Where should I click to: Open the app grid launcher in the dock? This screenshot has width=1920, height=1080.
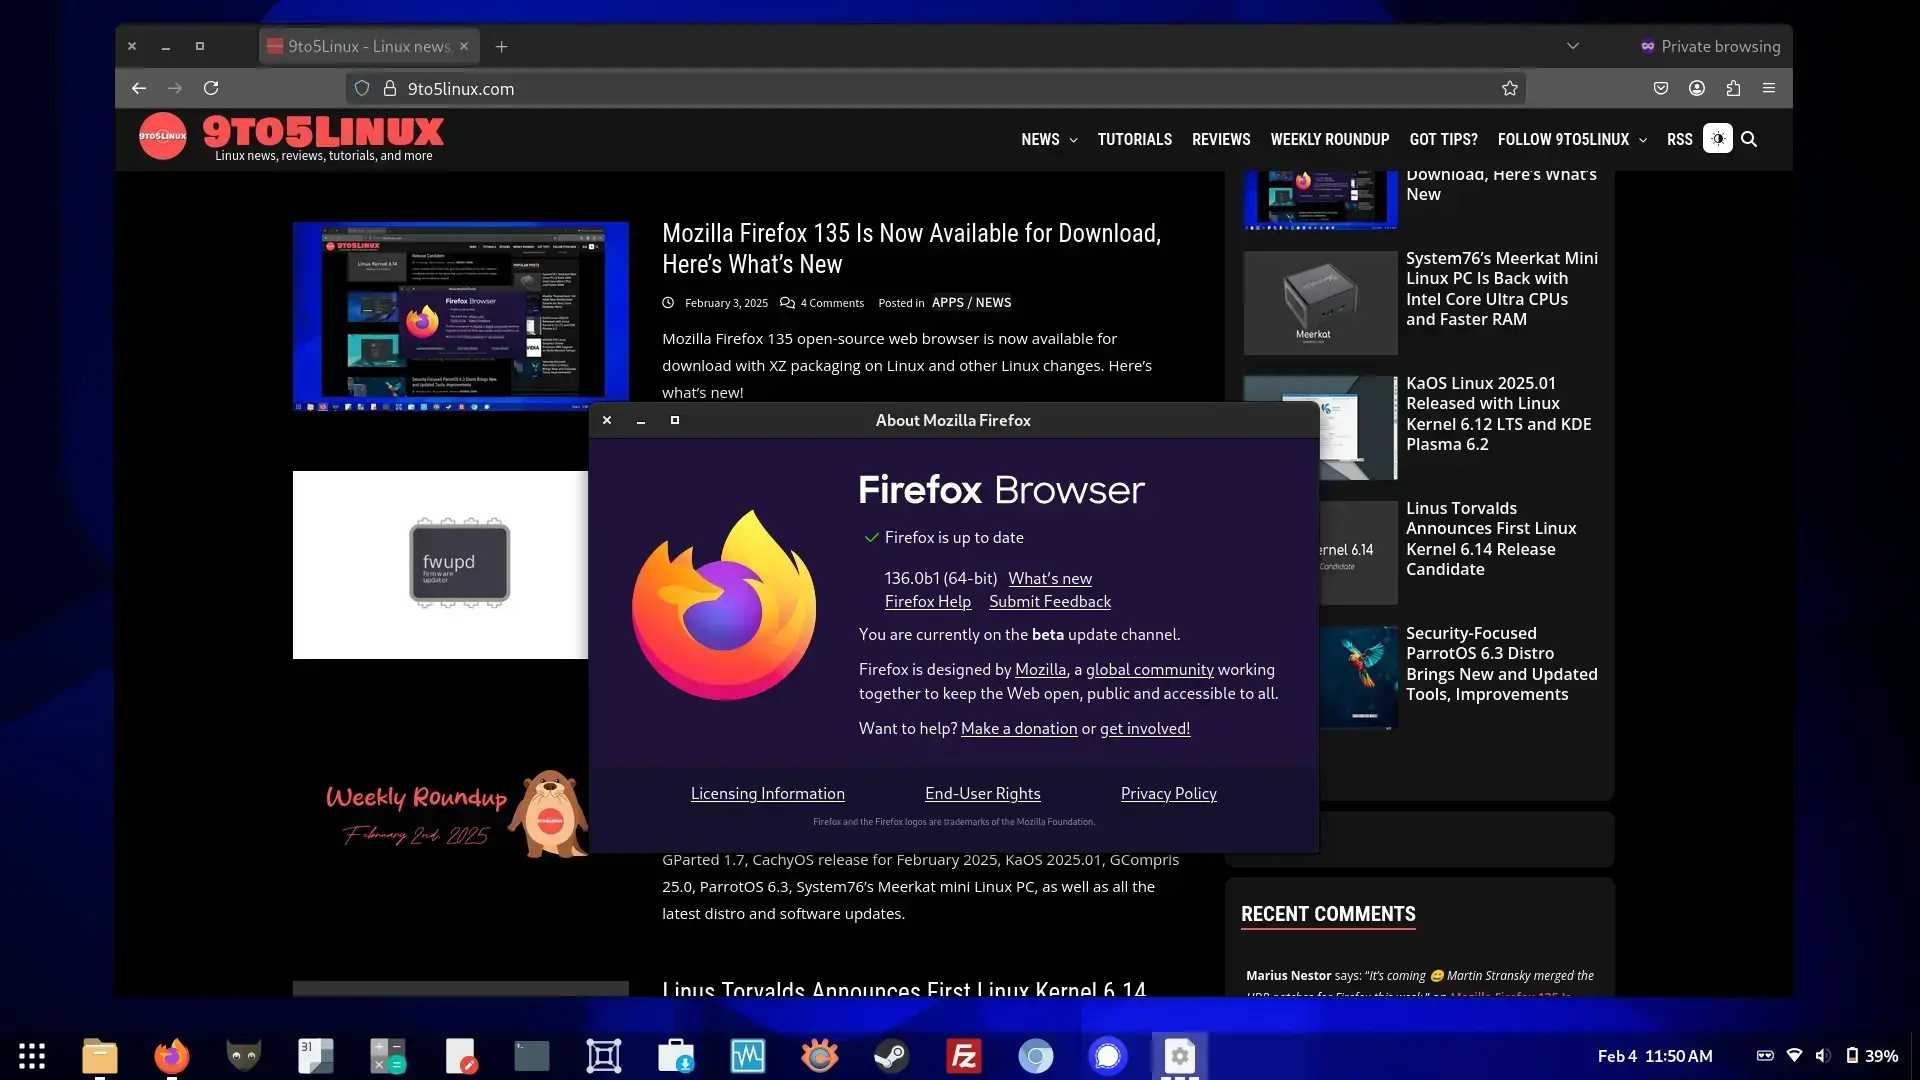click(32, 1056)
